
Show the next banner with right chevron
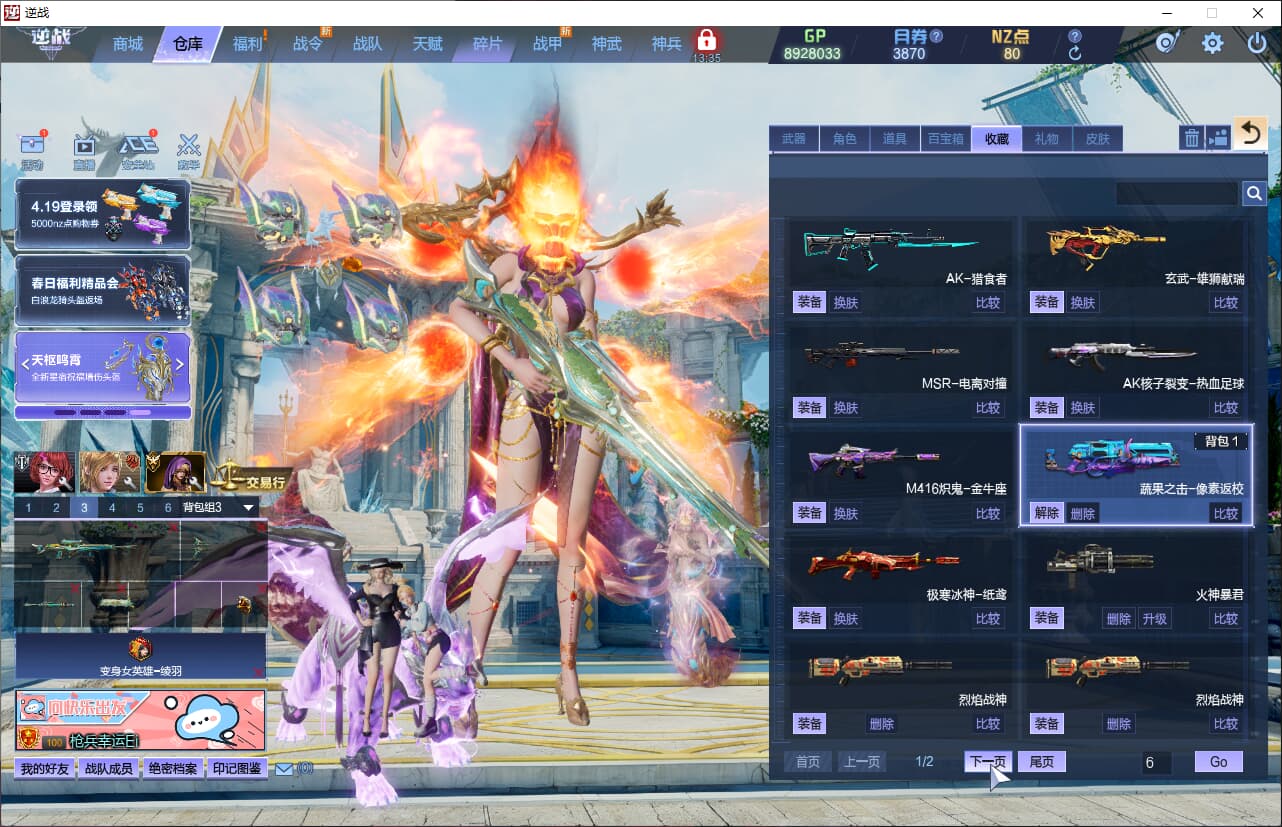[179, 364]
